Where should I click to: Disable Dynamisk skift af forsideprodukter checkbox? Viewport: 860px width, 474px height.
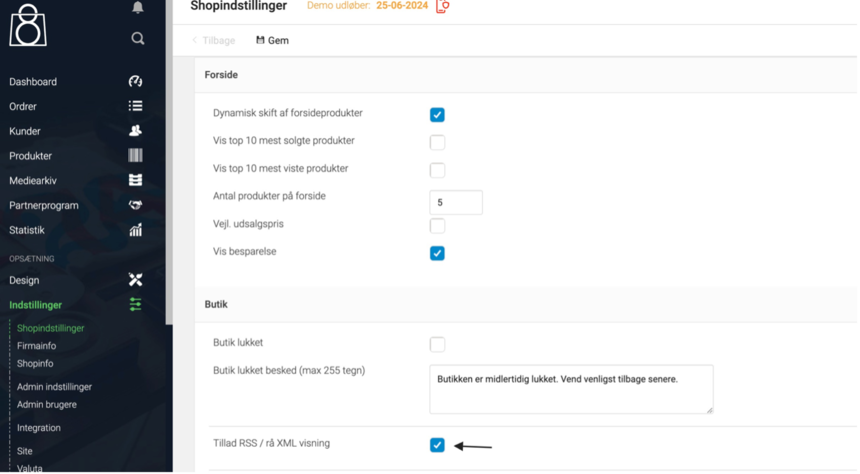click(x=437, y=115)
